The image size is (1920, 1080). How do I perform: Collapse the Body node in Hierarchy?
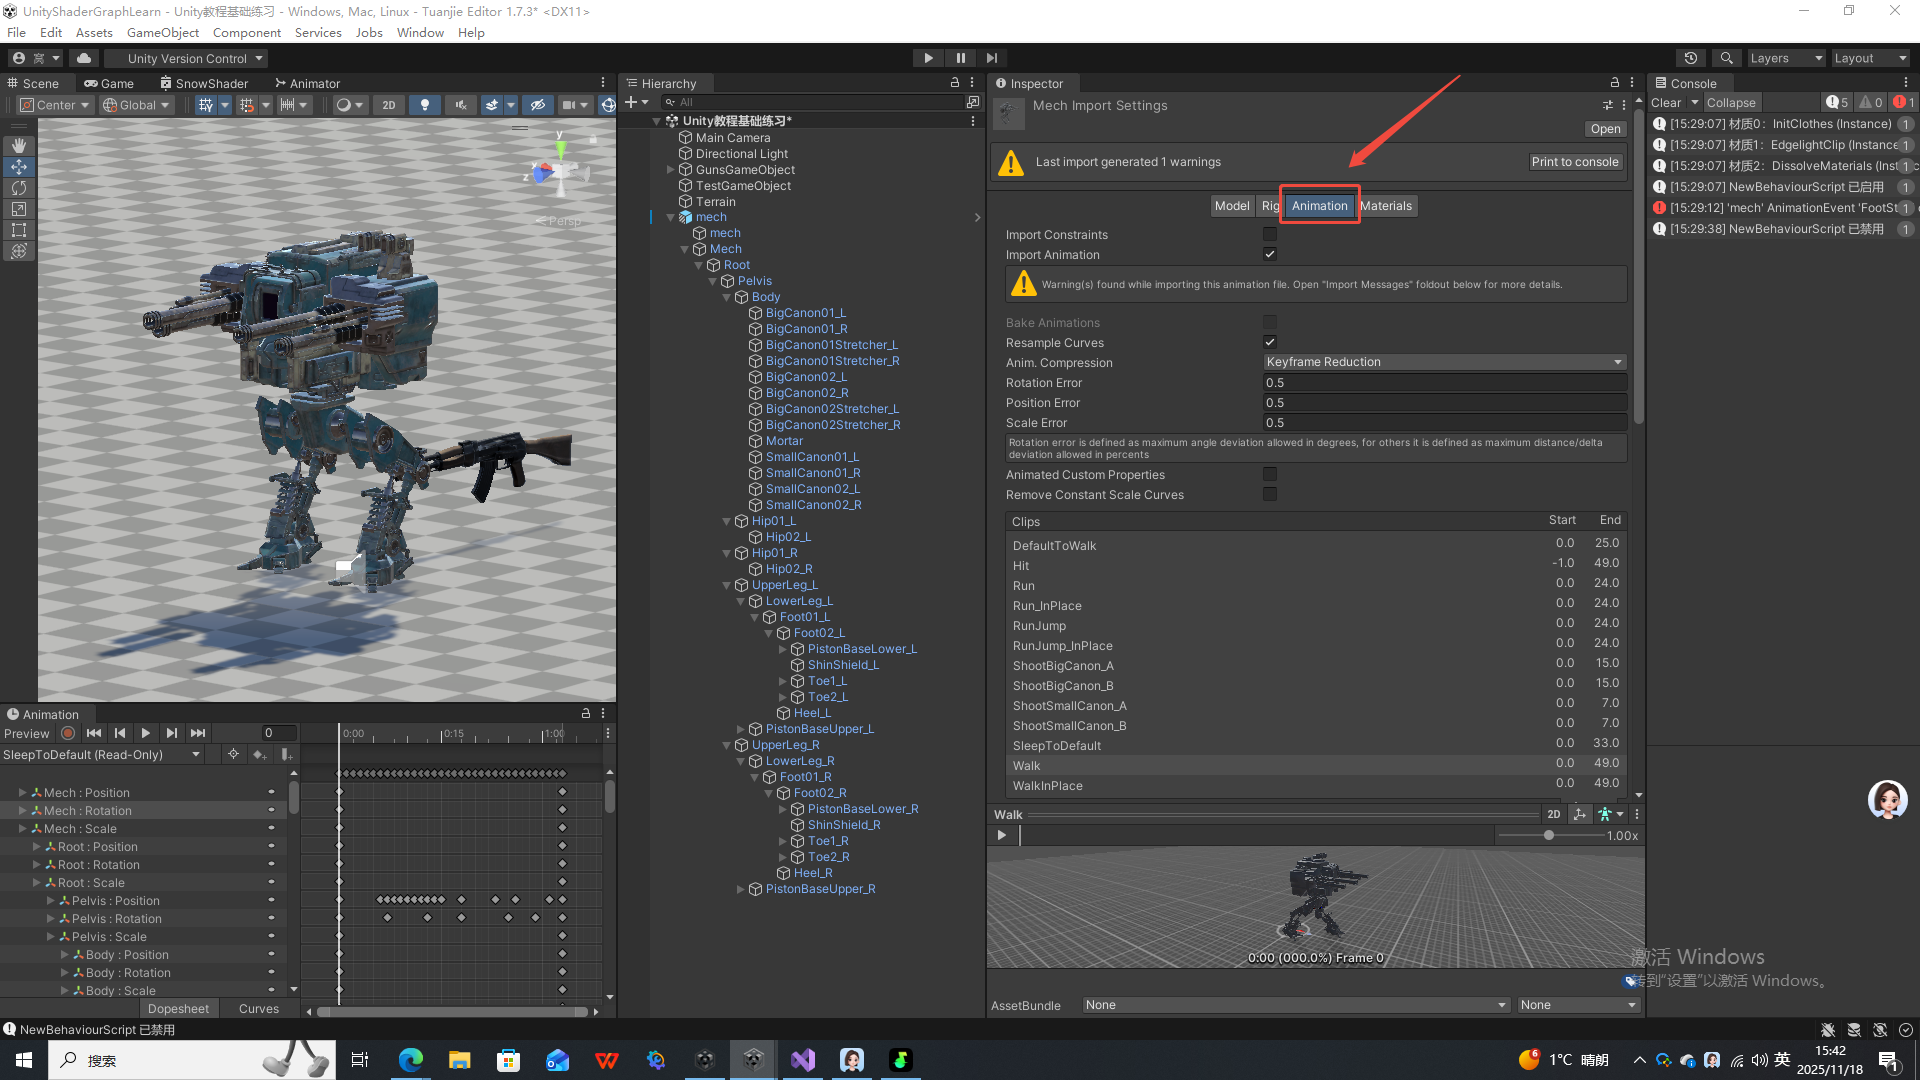click(x=727, y=297)
